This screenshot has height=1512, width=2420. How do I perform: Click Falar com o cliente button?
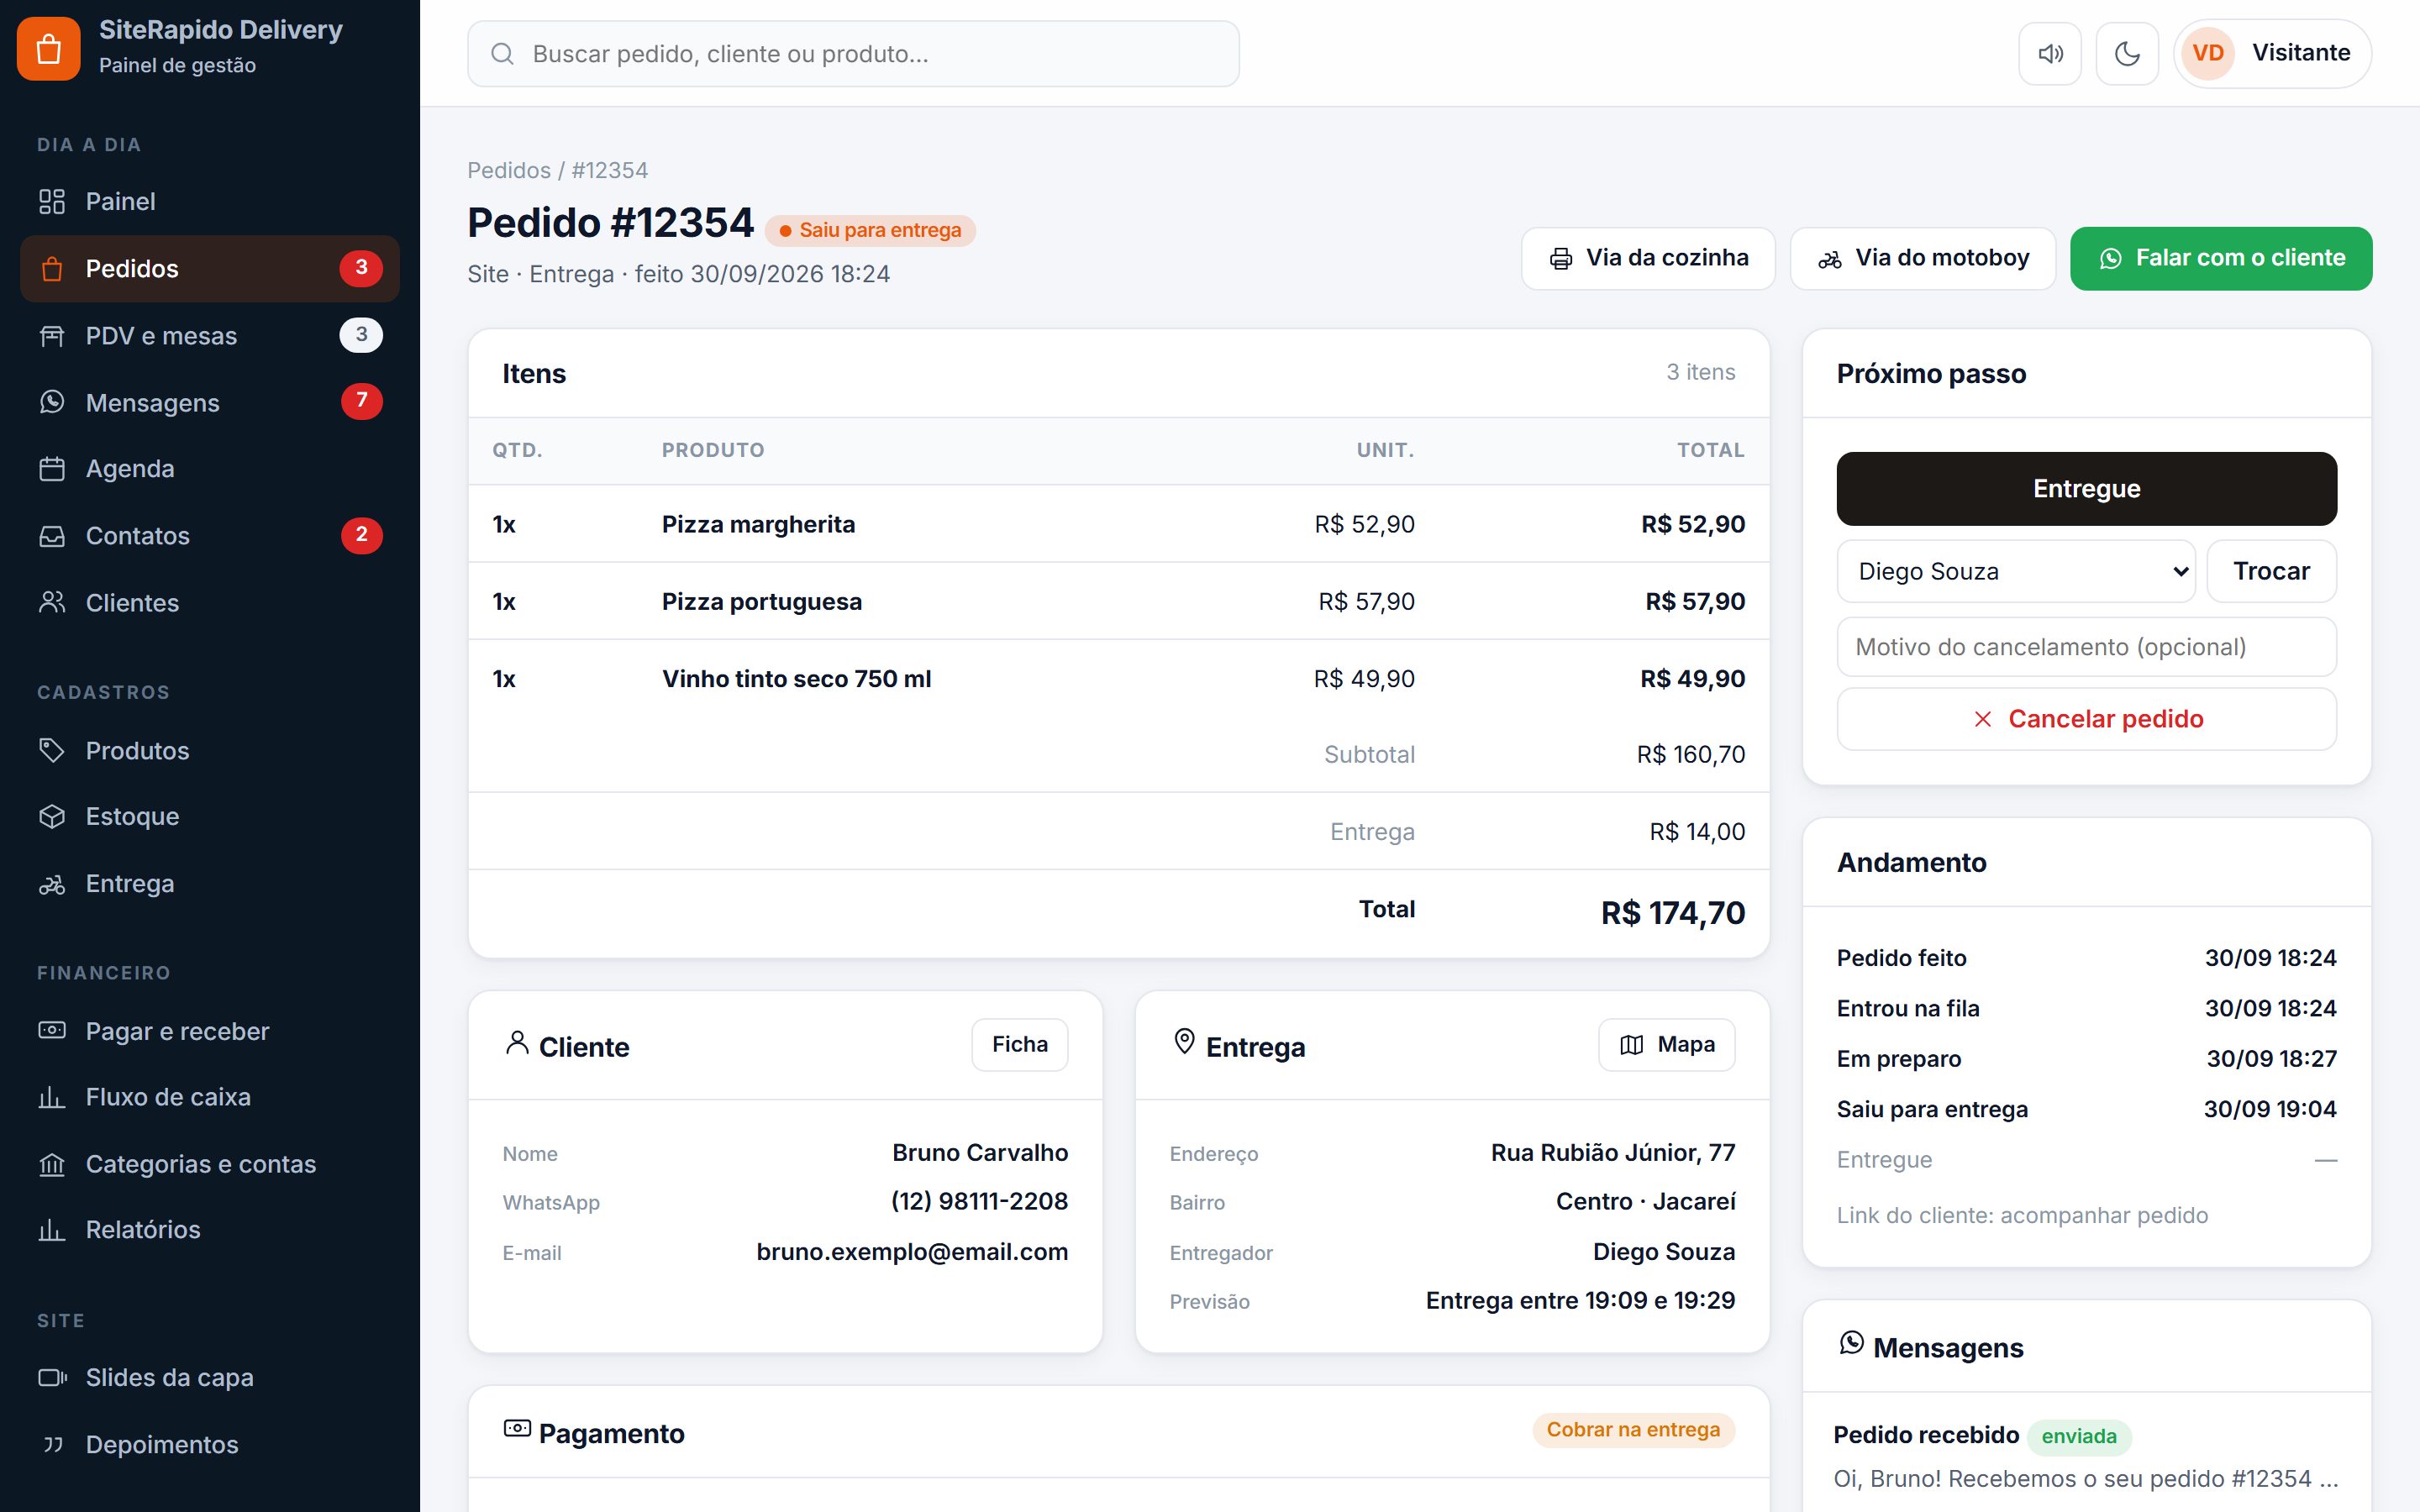tap(2221, 258)
